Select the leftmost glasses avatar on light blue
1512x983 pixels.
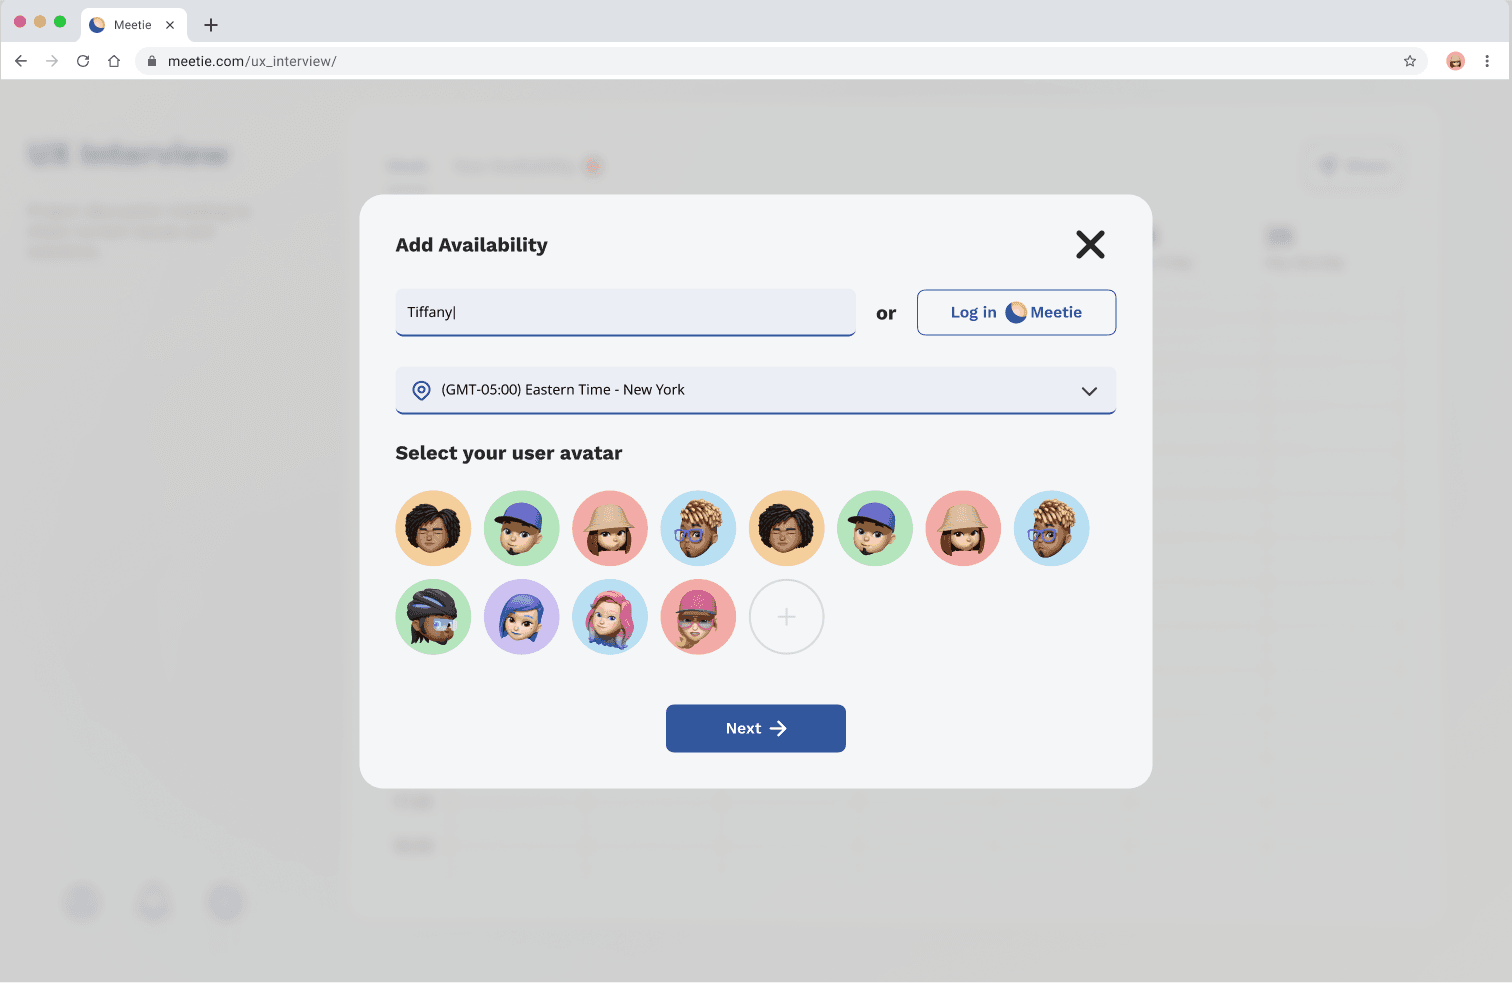click(698, 528)
